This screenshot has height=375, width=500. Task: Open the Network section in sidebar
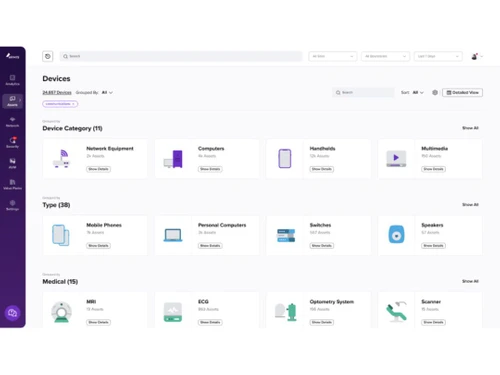[12, 122]
